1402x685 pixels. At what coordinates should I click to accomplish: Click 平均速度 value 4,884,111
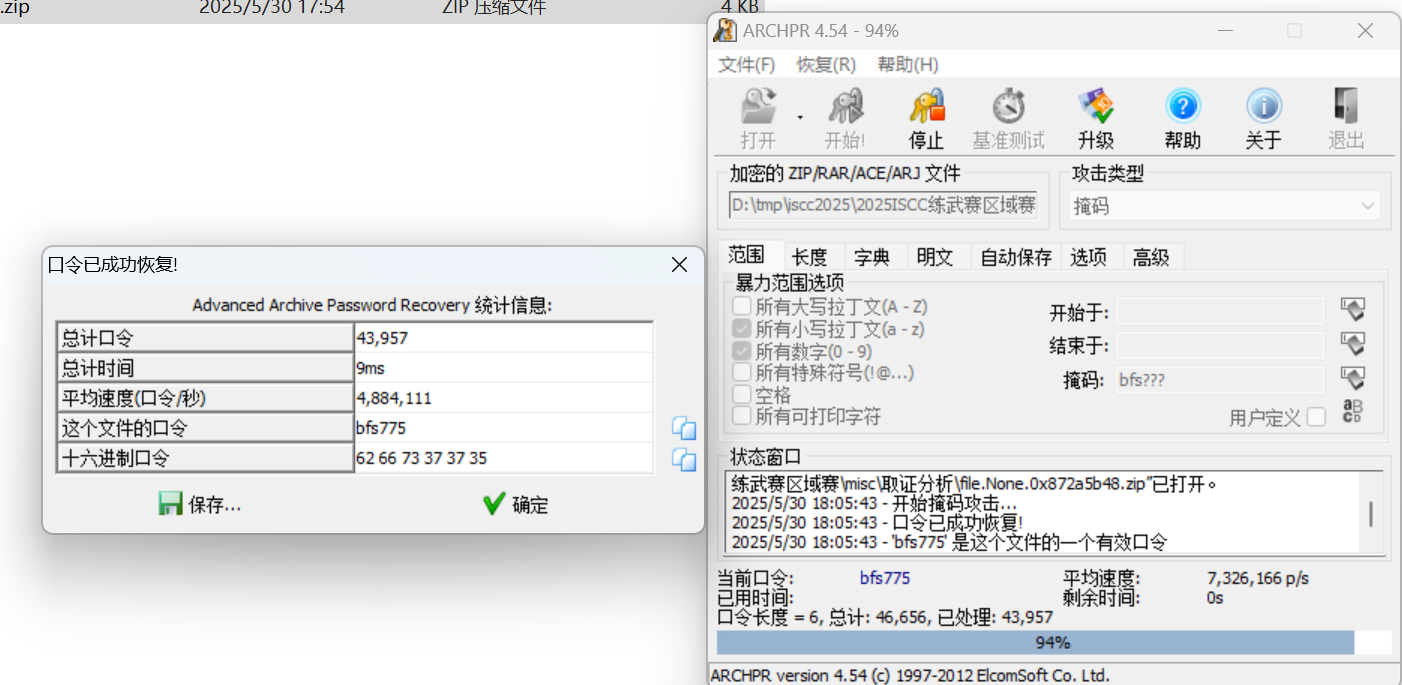click(394, 398)
